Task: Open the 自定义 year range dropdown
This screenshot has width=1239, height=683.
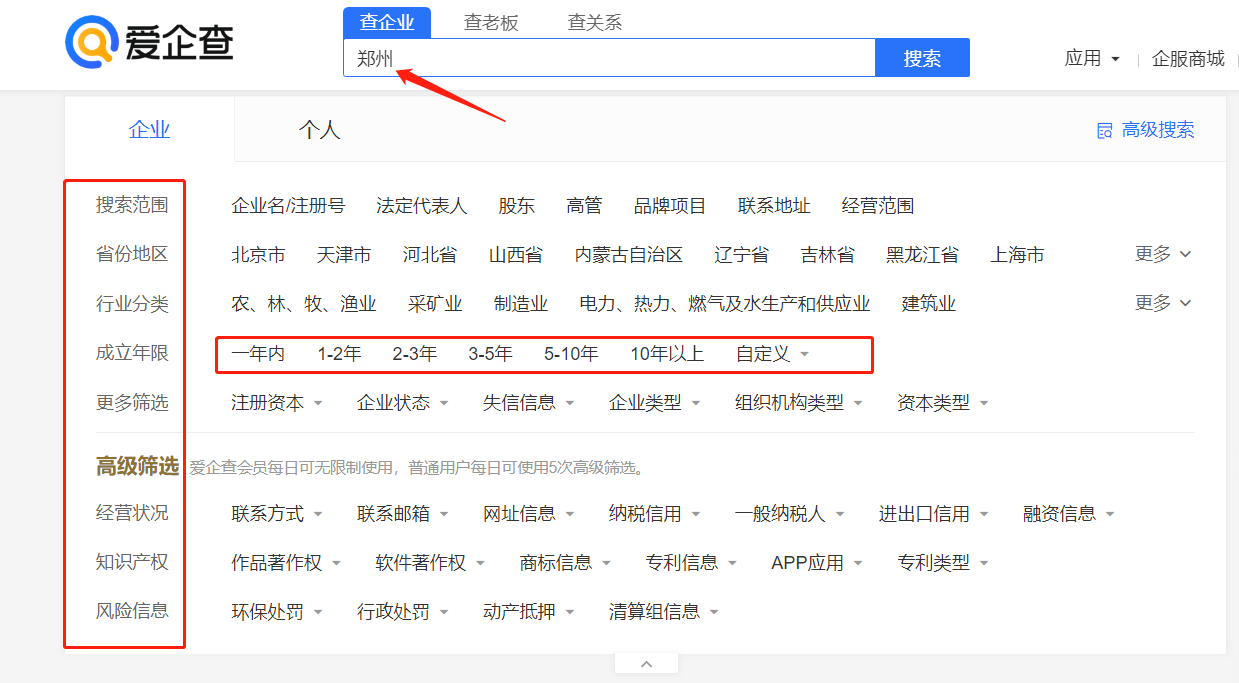Action: click(x=772, y=354)
